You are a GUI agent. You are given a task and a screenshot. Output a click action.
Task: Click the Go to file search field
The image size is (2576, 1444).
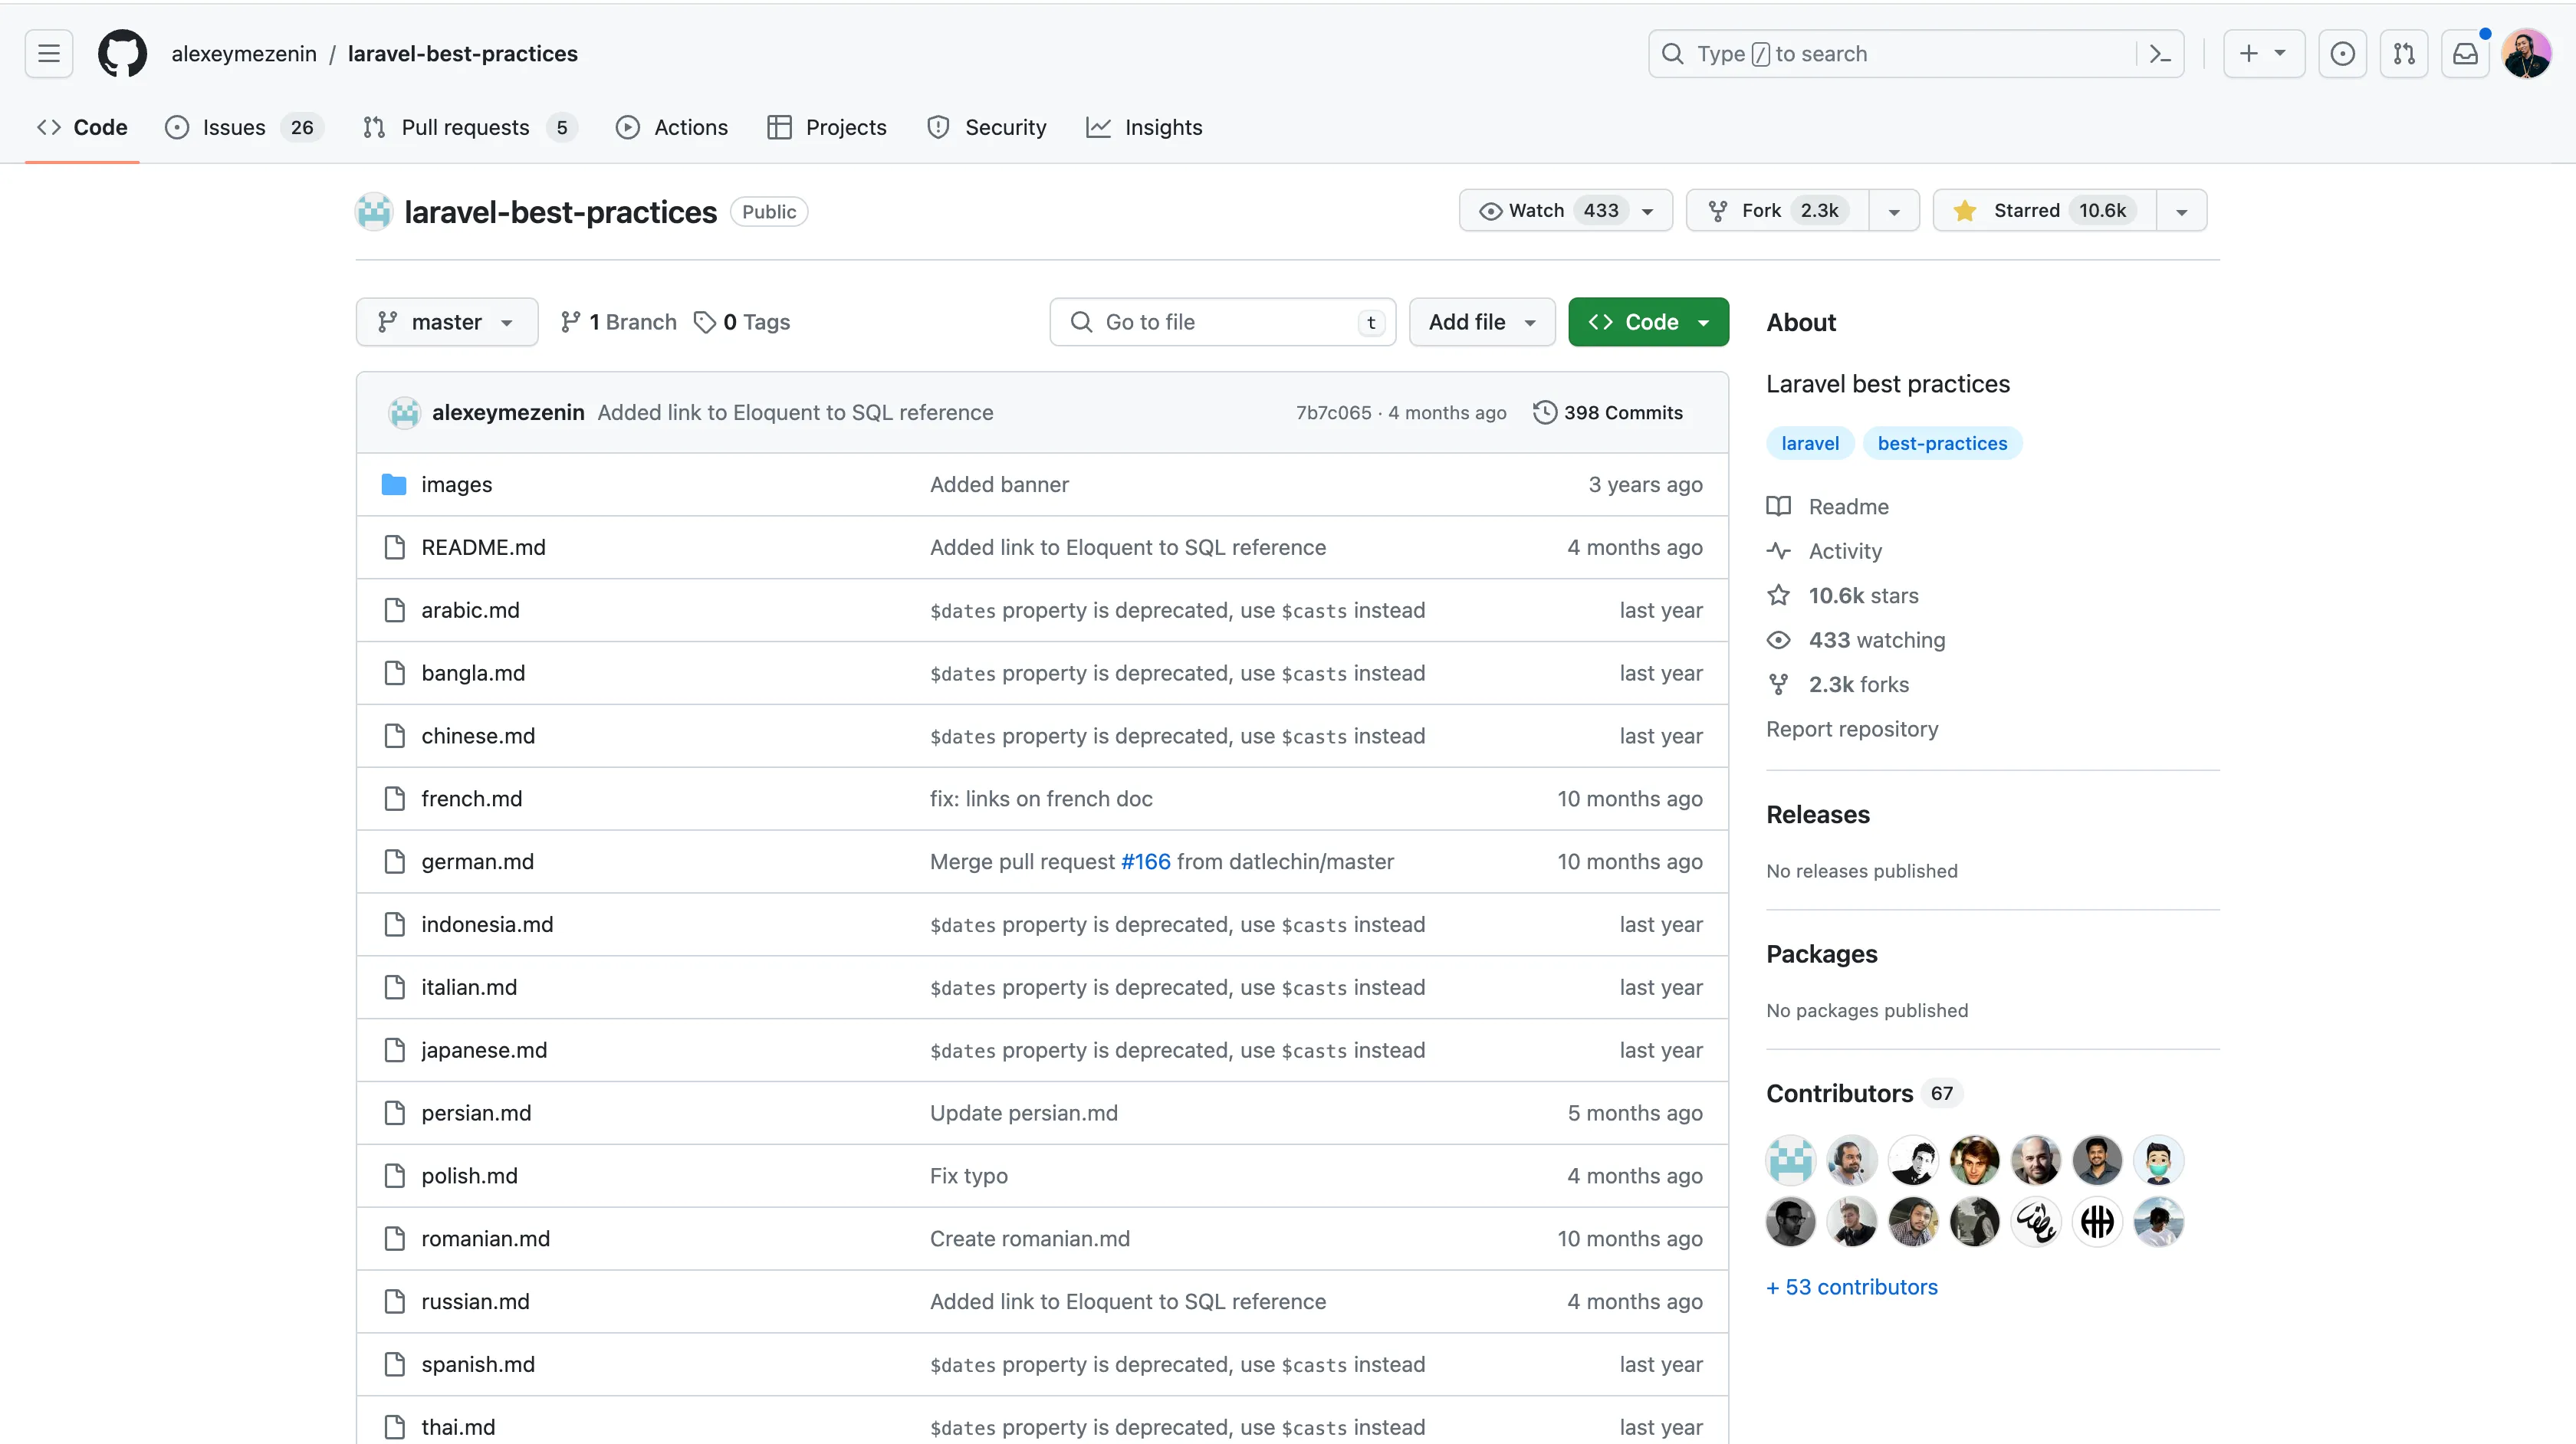point(1200,322)
